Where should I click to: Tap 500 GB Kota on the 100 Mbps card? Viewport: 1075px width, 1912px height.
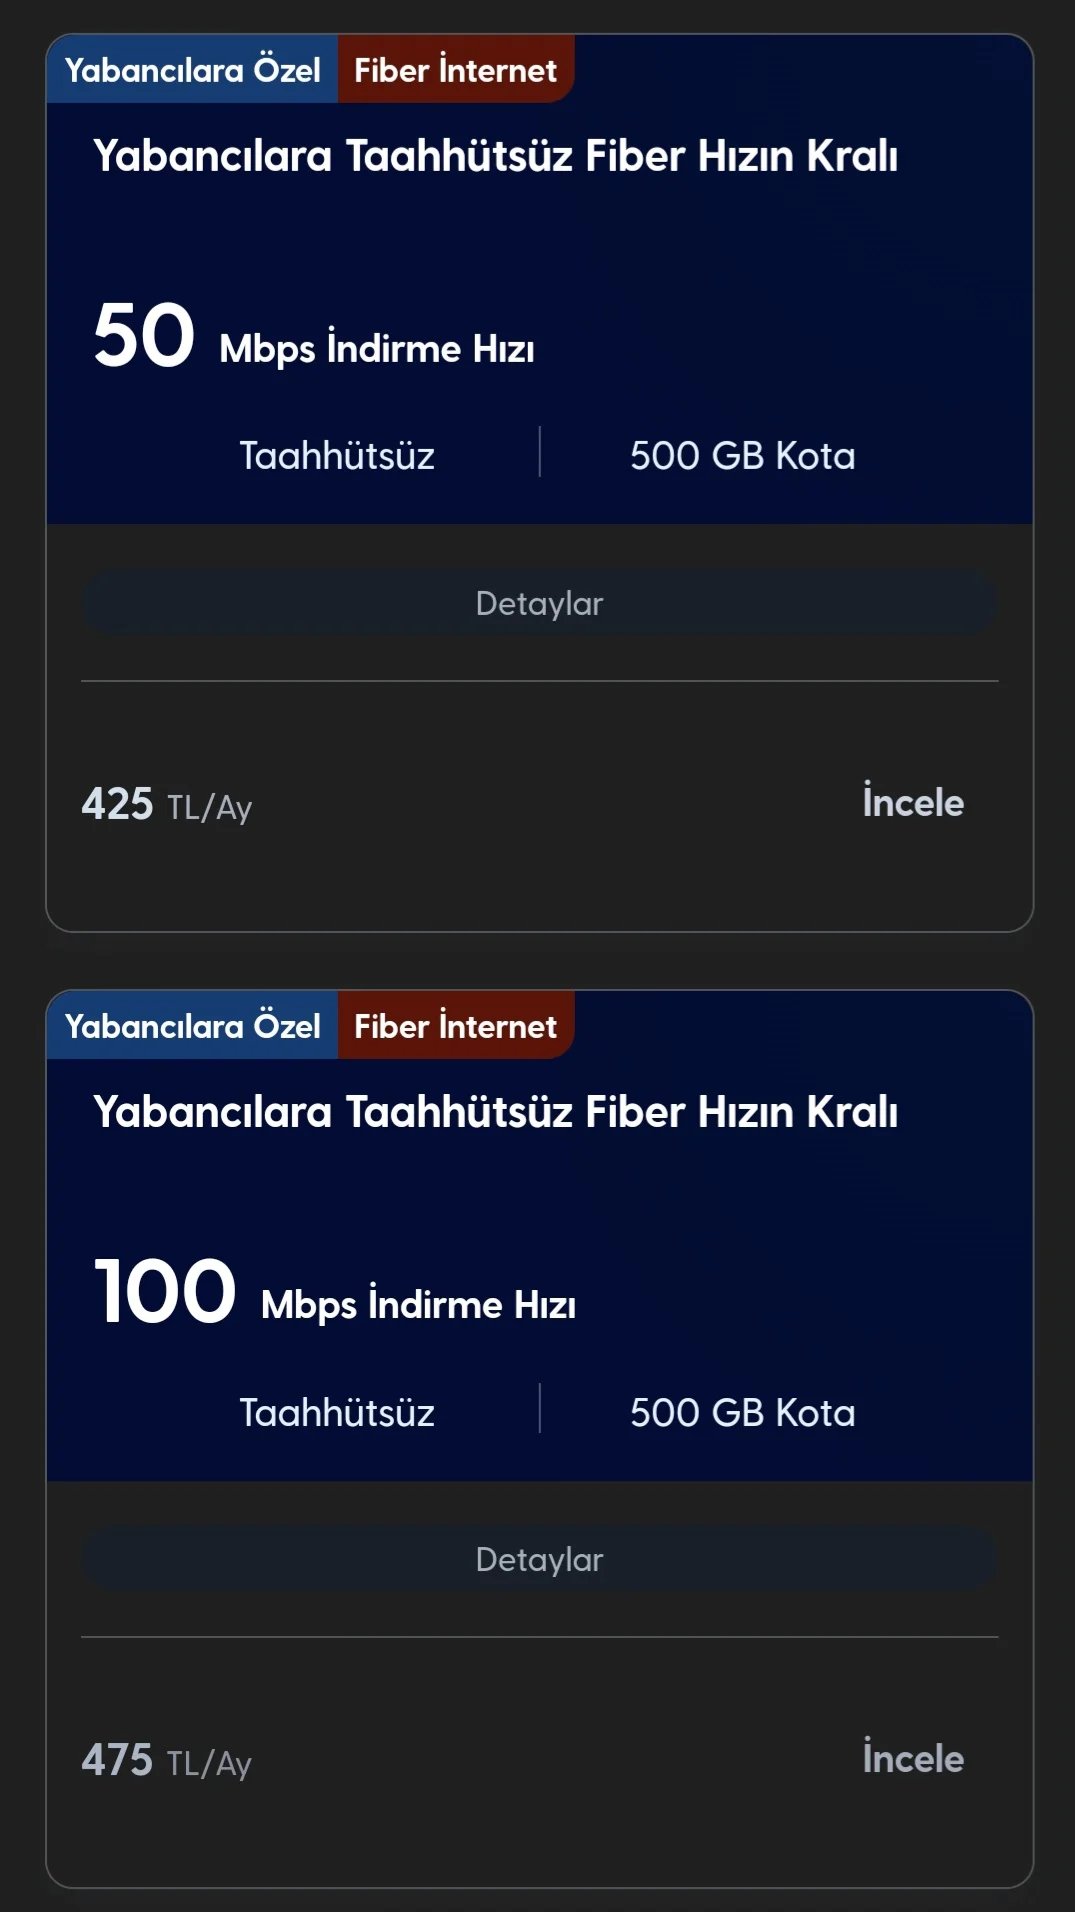(742, 1413)
